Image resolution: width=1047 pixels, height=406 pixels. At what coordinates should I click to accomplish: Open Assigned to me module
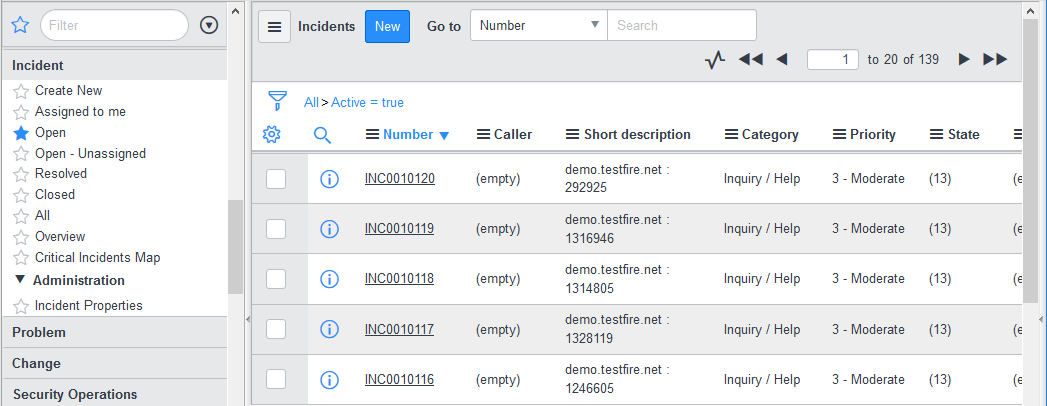coord(80,112)
